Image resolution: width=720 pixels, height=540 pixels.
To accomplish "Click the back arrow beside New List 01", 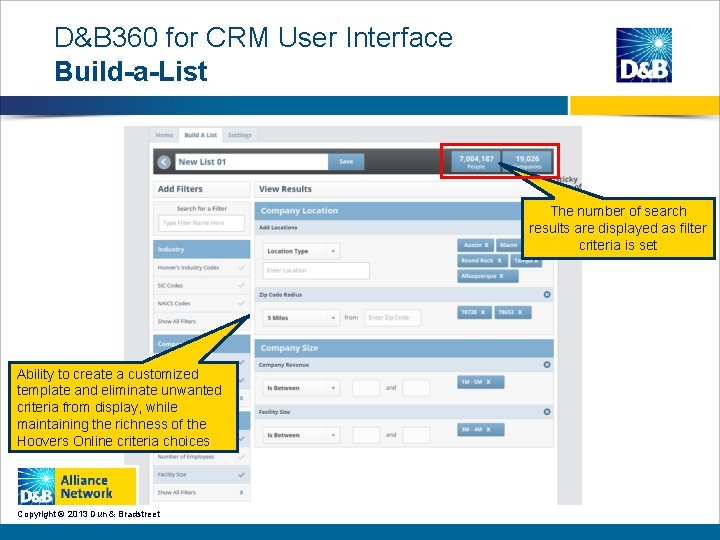I will click(x=164, y=162).
